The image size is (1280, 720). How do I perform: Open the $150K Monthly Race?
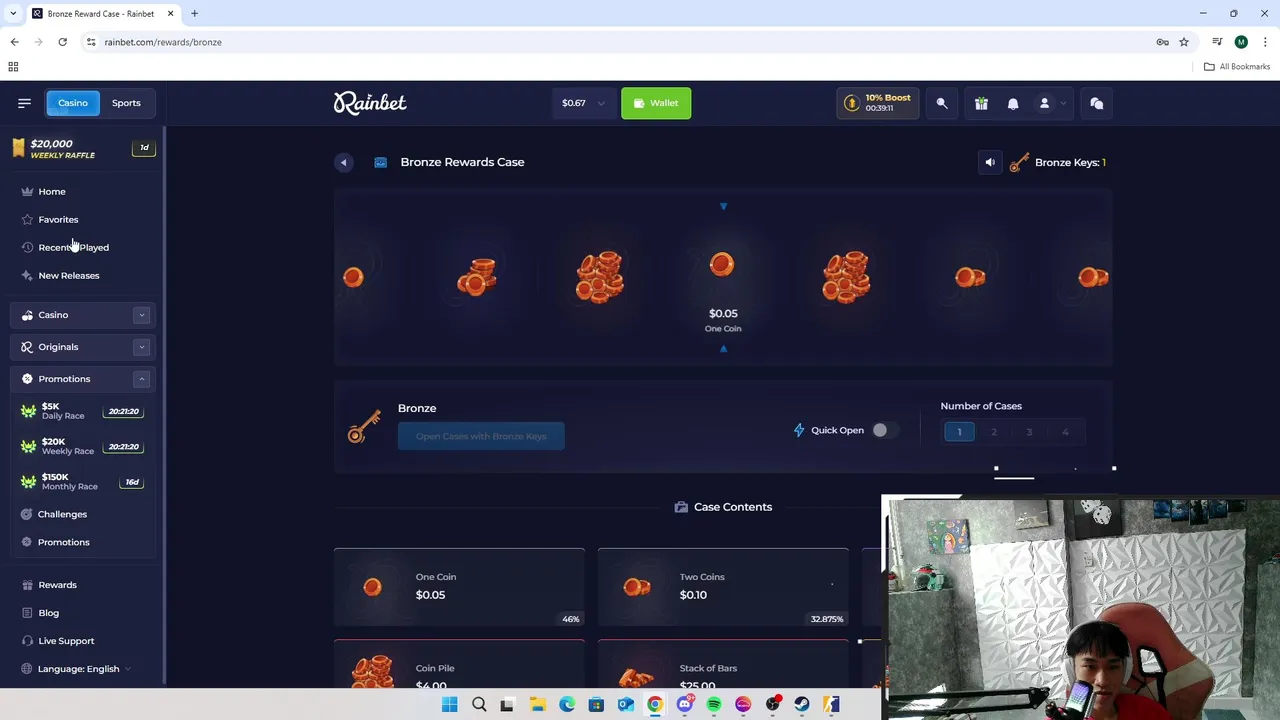(x=82, y=482)
